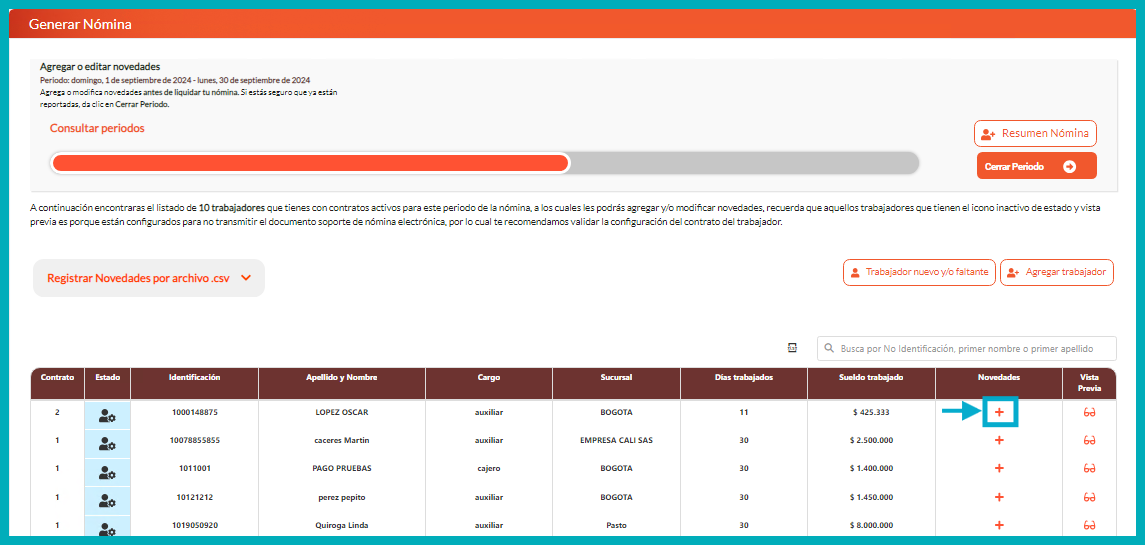
Task: Click the days worked value 11
Action: tap(743, 412)
